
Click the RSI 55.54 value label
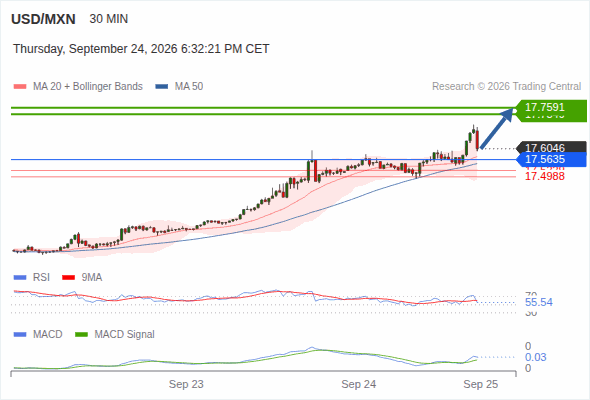pos(539,302)
